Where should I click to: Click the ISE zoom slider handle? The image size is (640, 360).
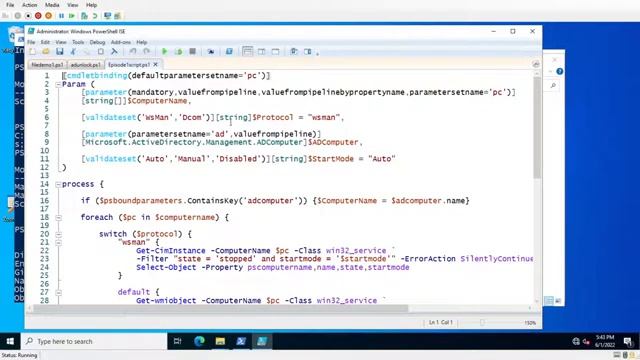click(x=482, y=322)
